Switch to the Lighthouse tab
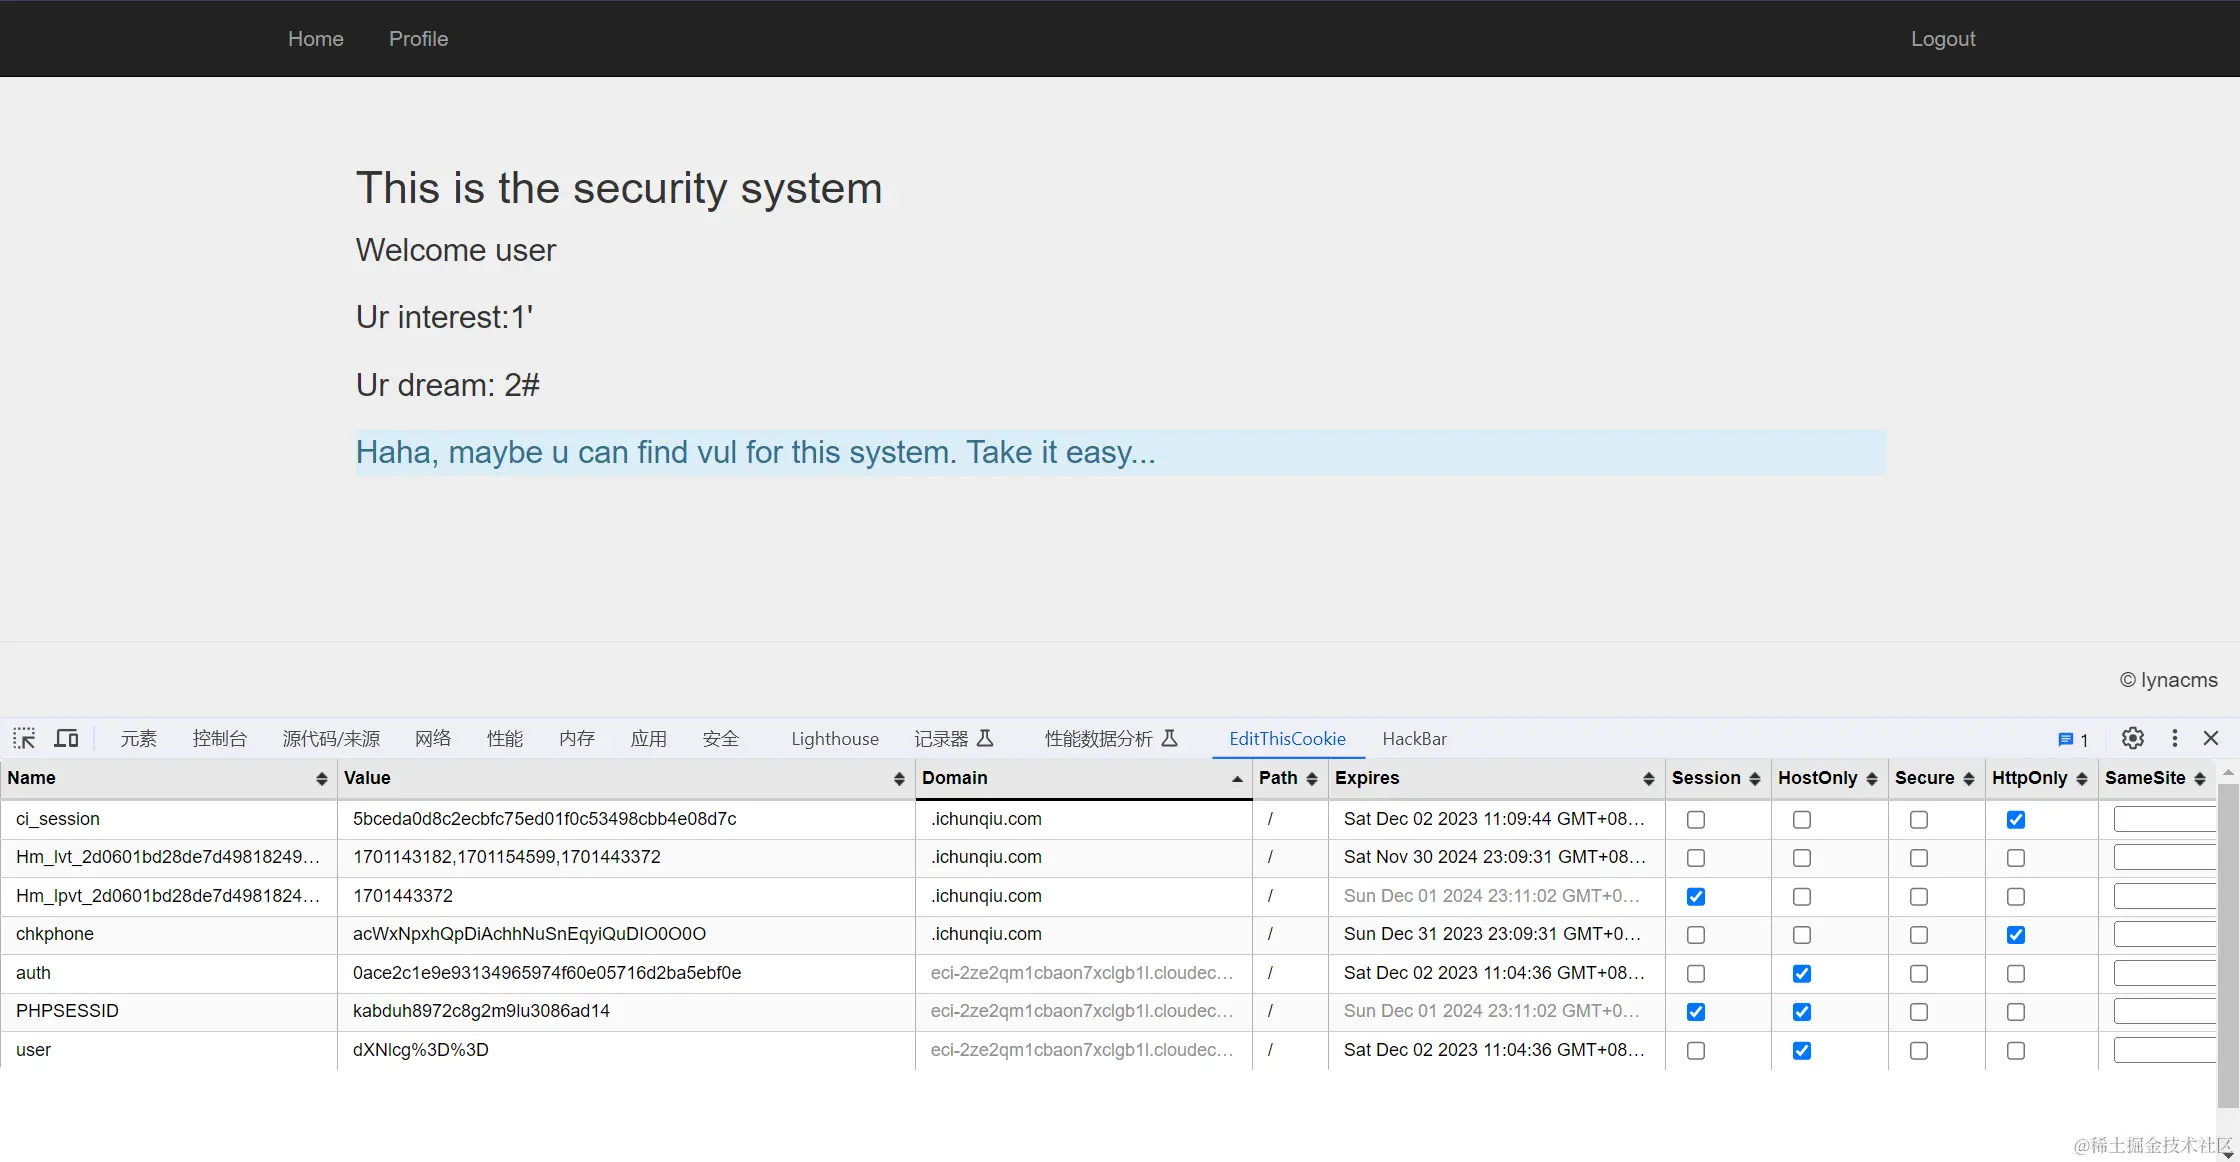This screenshot has width=2240, height=1162. click(834, 739)
